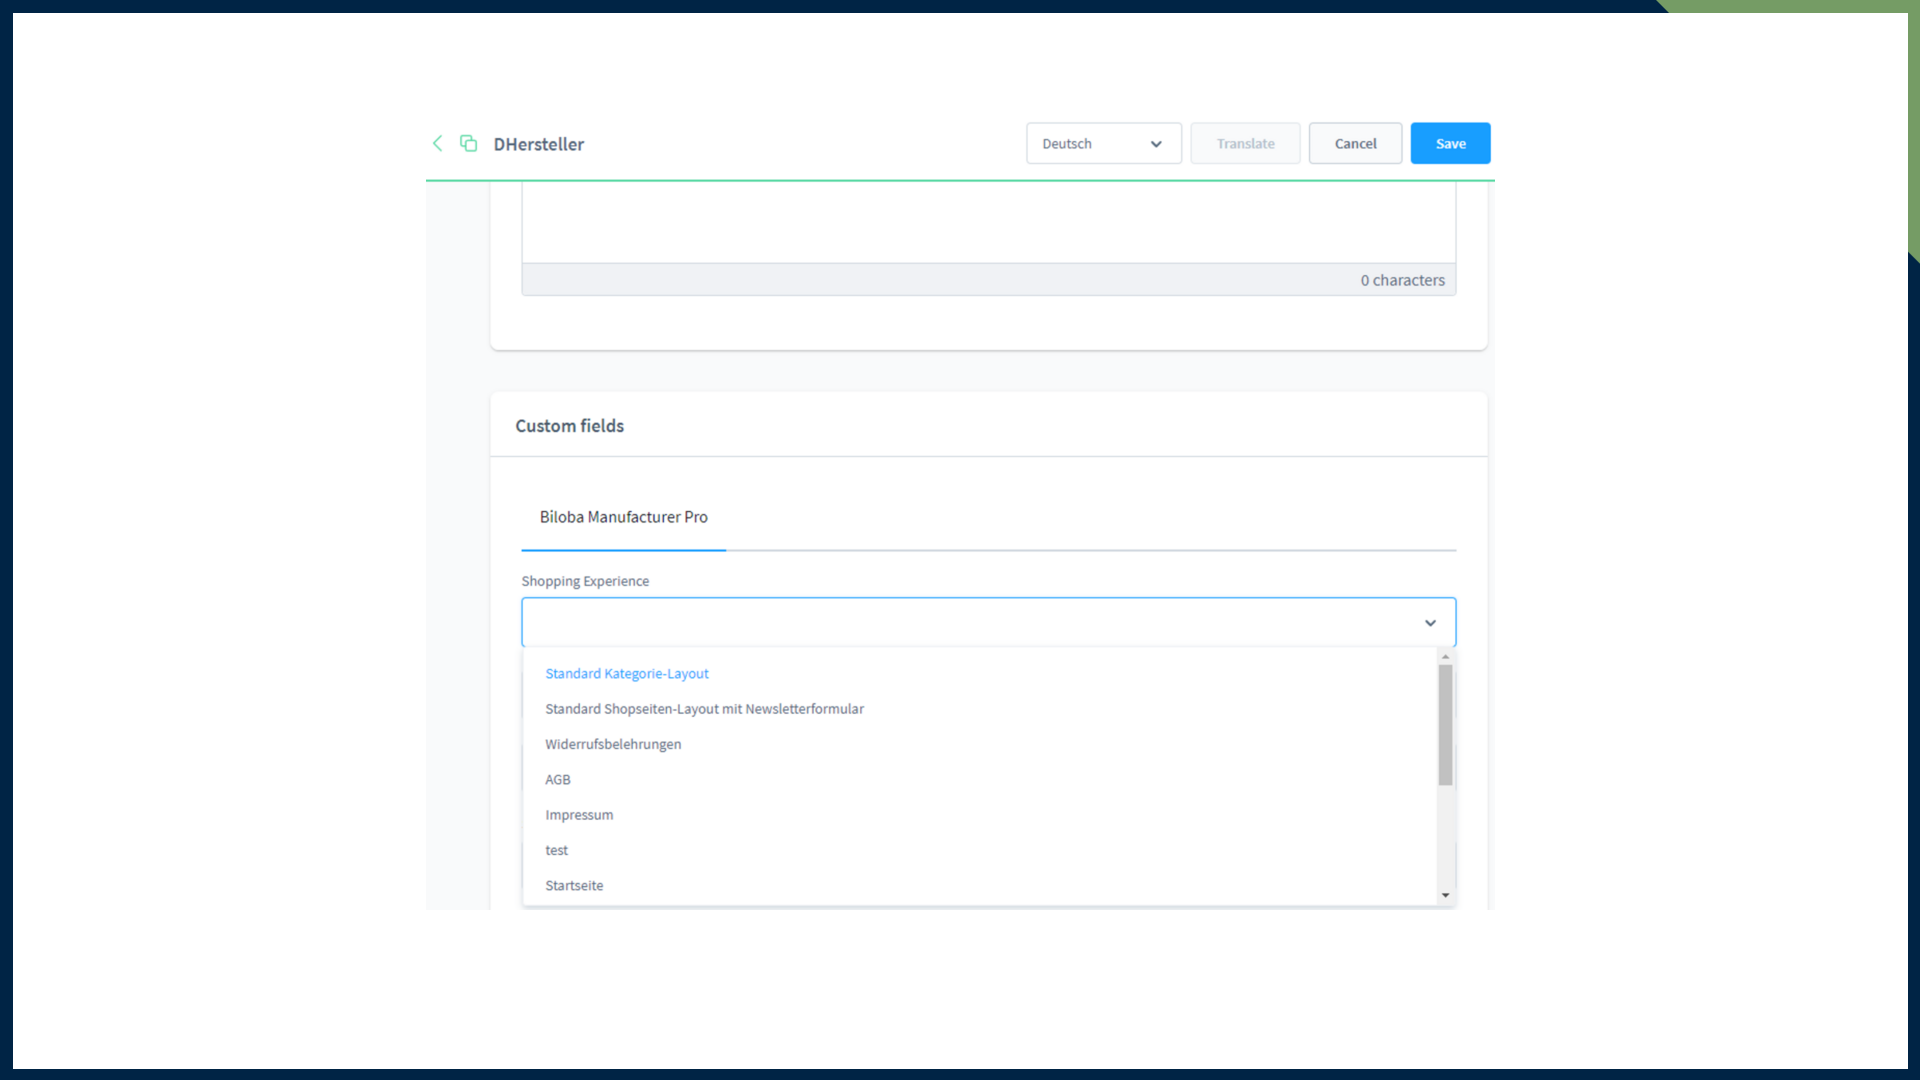This screenshot has width=1920, height=1080.
Task: Pick the AGB layout option
Action: [558, 780]
